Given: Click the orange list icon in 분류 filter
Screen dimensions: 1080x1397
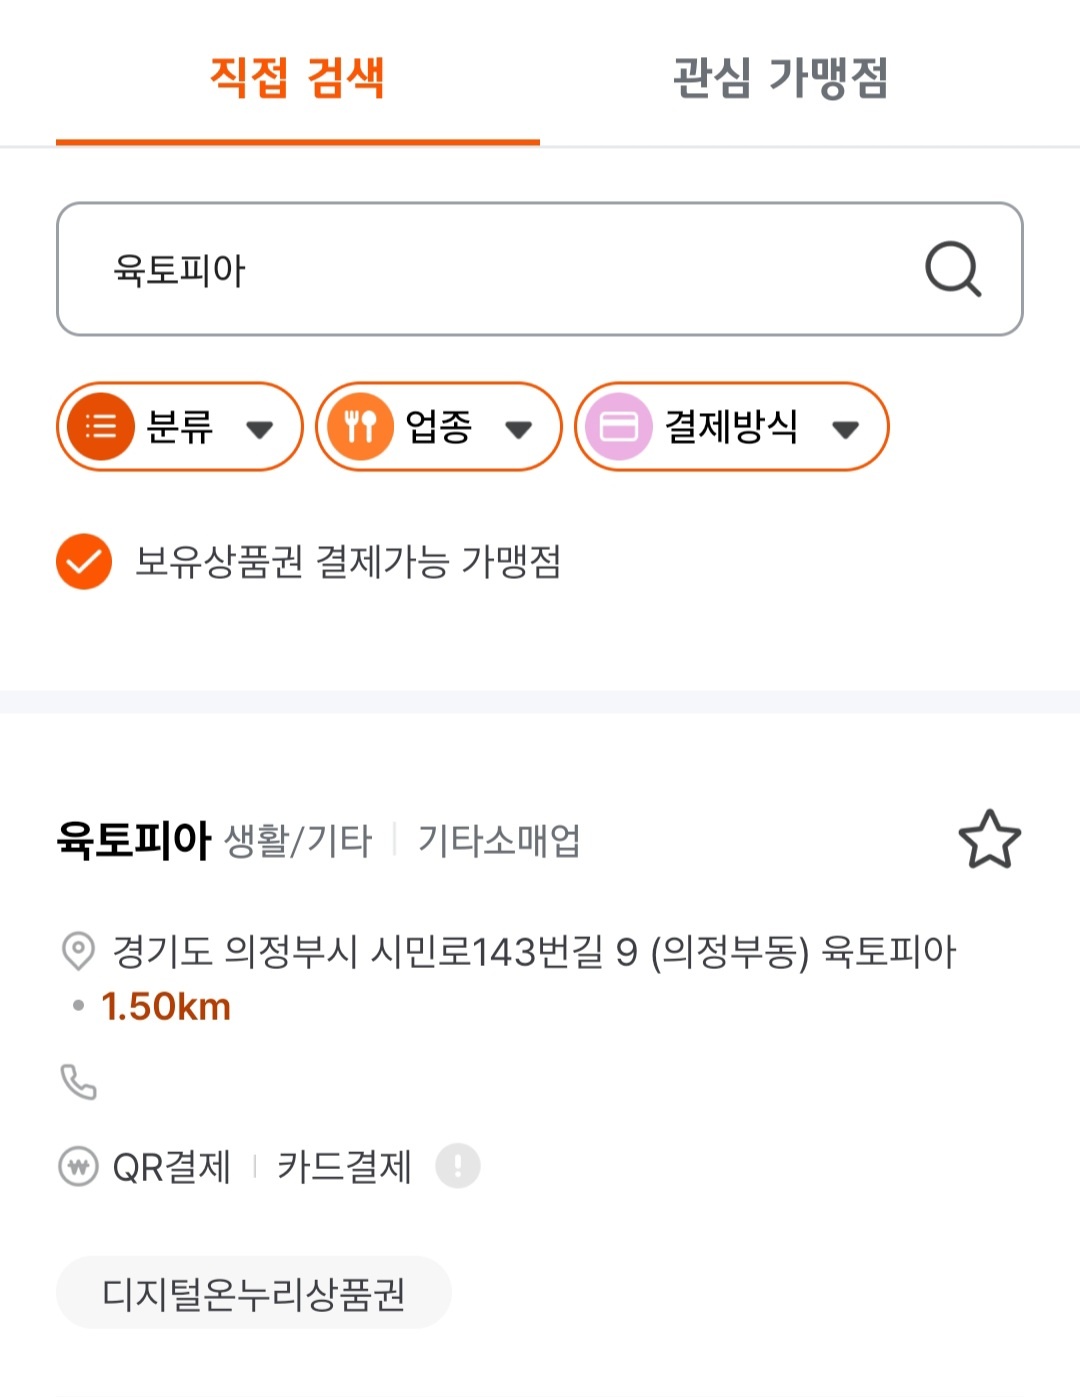Looking at the screenshot, I should pyautogui.click(x=100, y=427).
